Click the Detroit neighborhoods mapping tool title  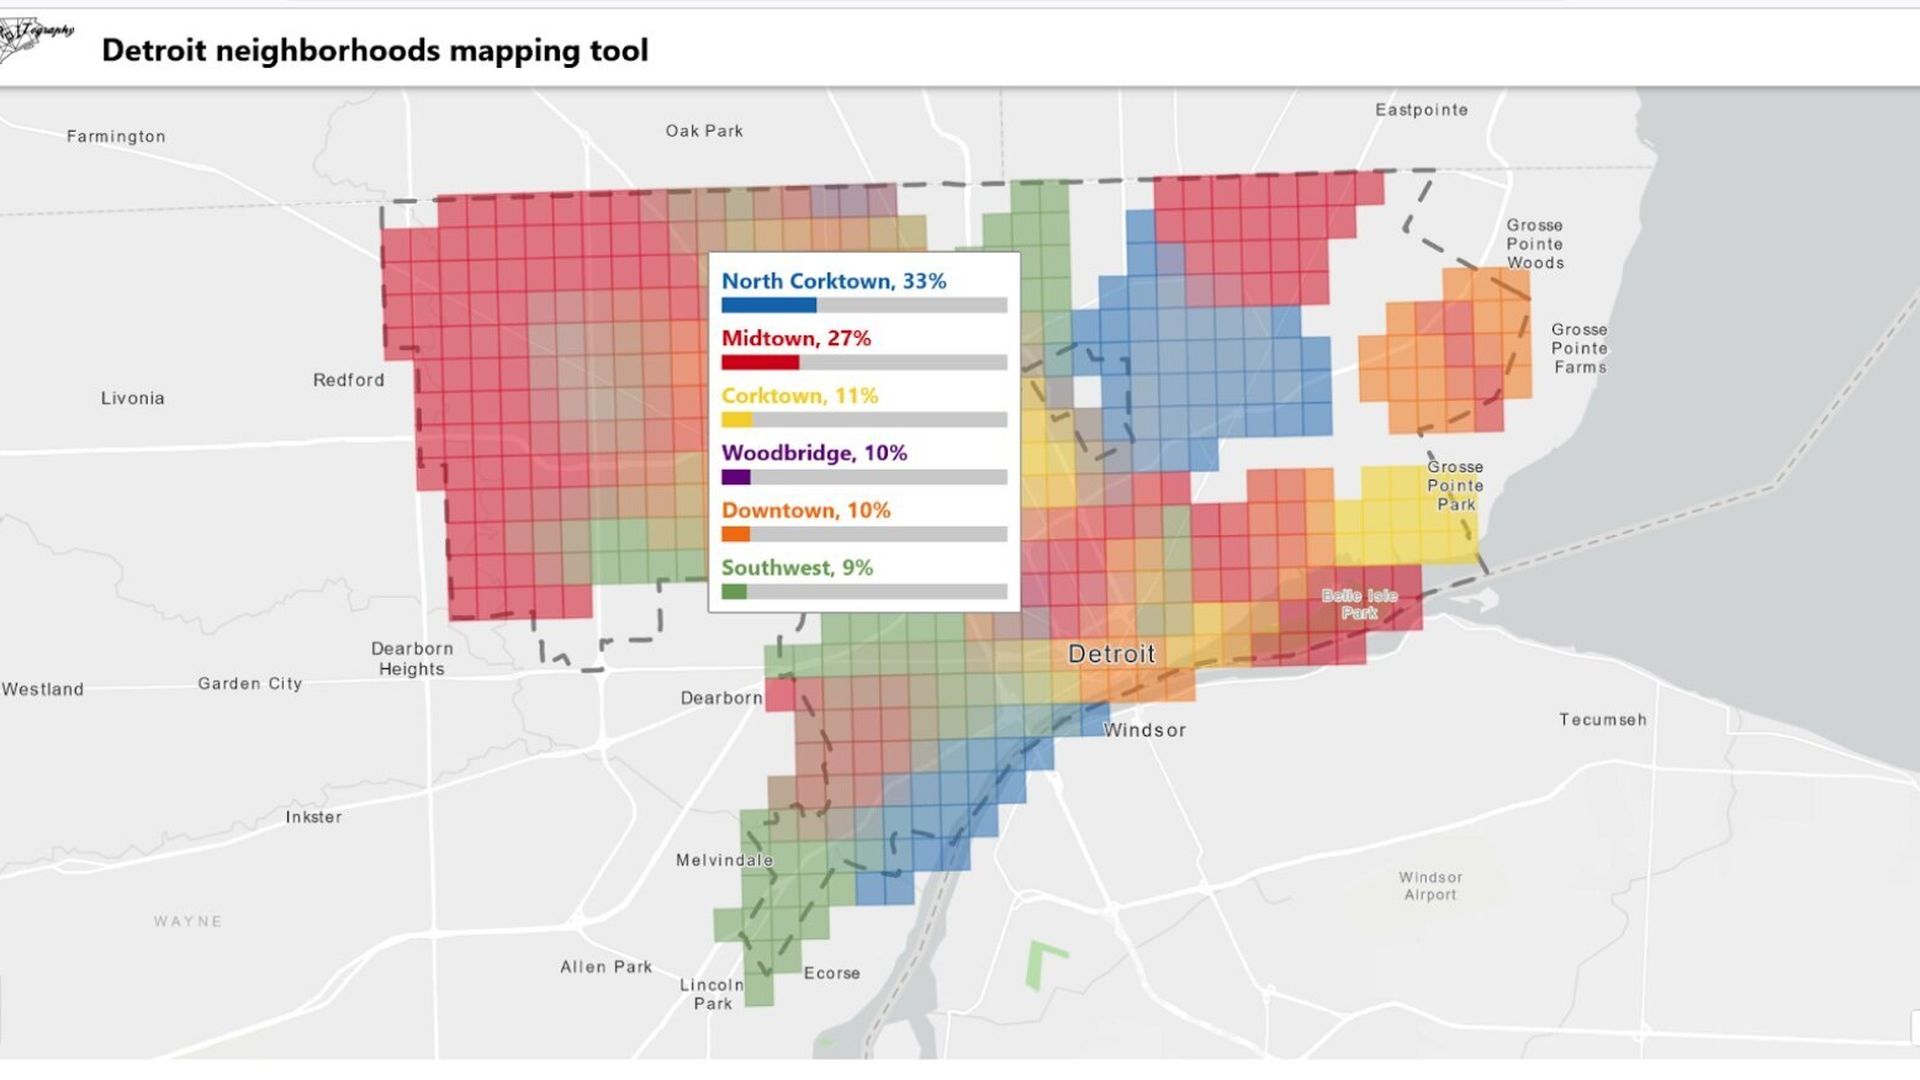(375, 49)
